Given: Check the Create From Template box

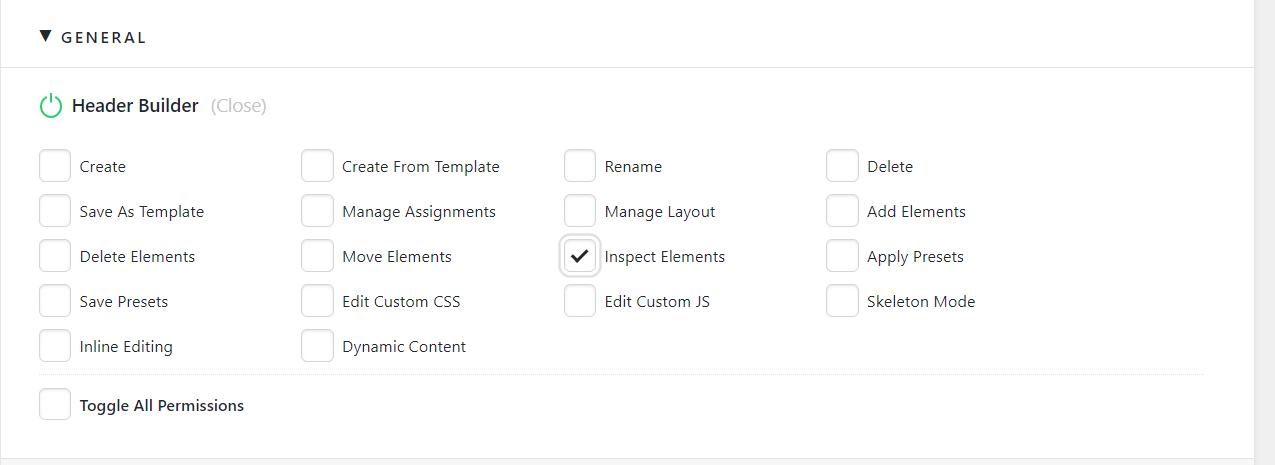Looking at the screenshot, I should [x=317, y=166].
